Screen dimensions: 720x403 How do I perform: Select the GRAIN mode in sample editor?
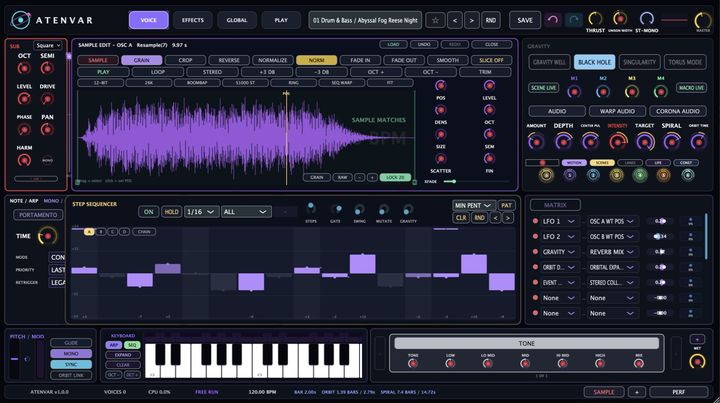[141, 60]
